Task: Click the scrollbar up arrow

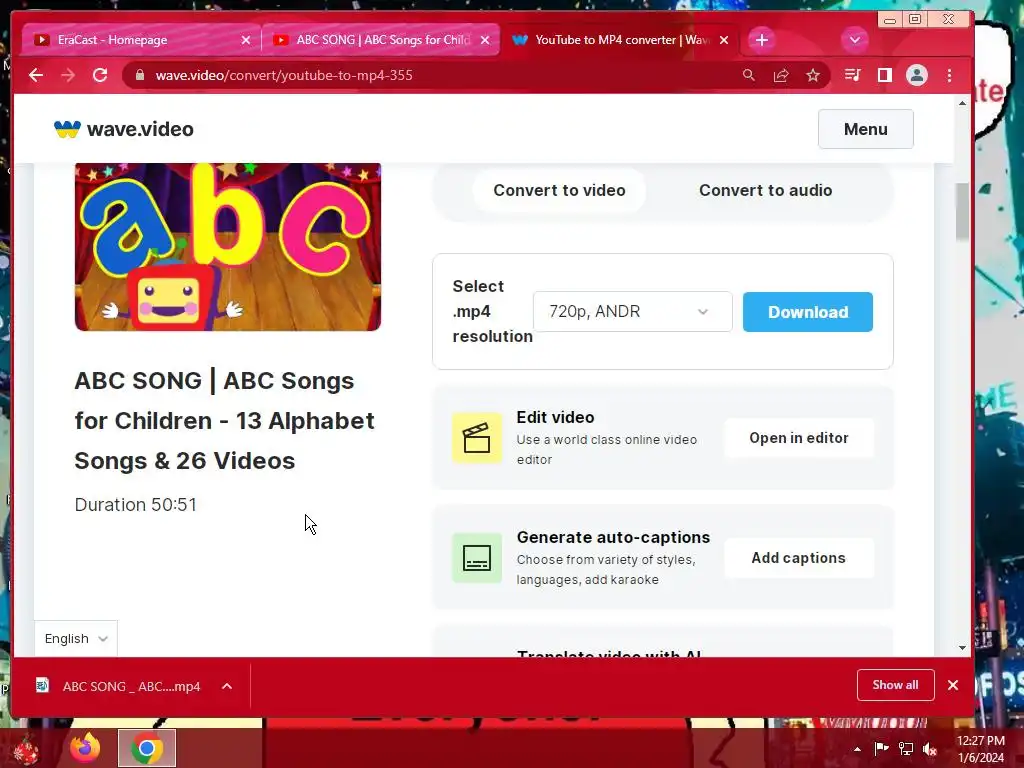Action: [x=962, y=103]
